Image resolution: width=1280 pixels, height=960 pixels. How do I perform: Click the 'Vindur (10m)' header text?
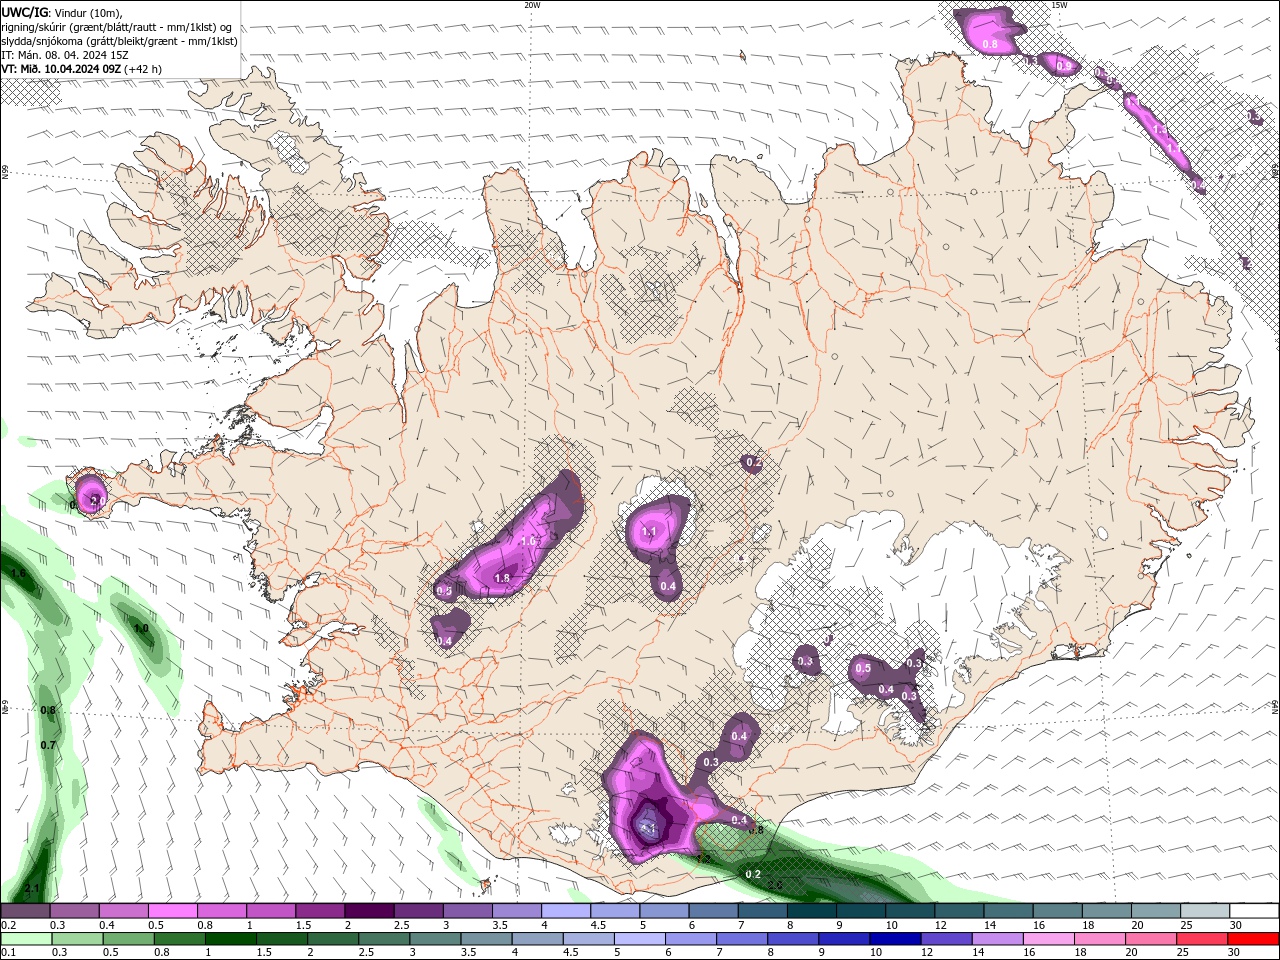(88, 12)
